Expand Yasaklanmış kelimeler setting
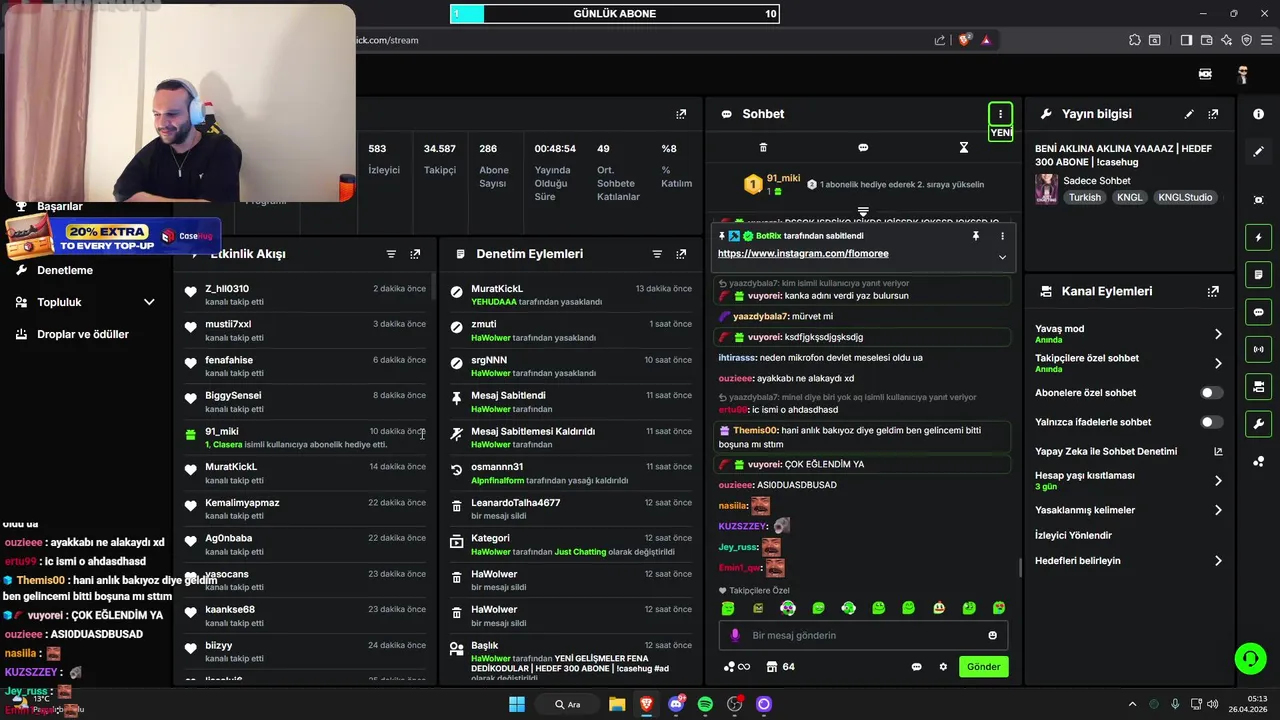The image size is (1280, 720). [1218, 510]
